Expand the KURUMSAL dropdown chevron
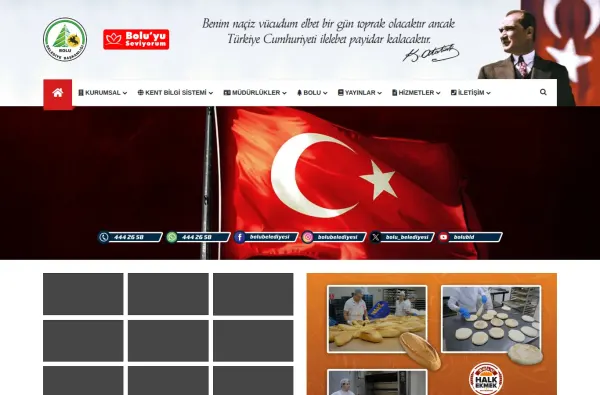Image resolution: width=600 pixels, height=395 pixels. [x=125, y=93]
